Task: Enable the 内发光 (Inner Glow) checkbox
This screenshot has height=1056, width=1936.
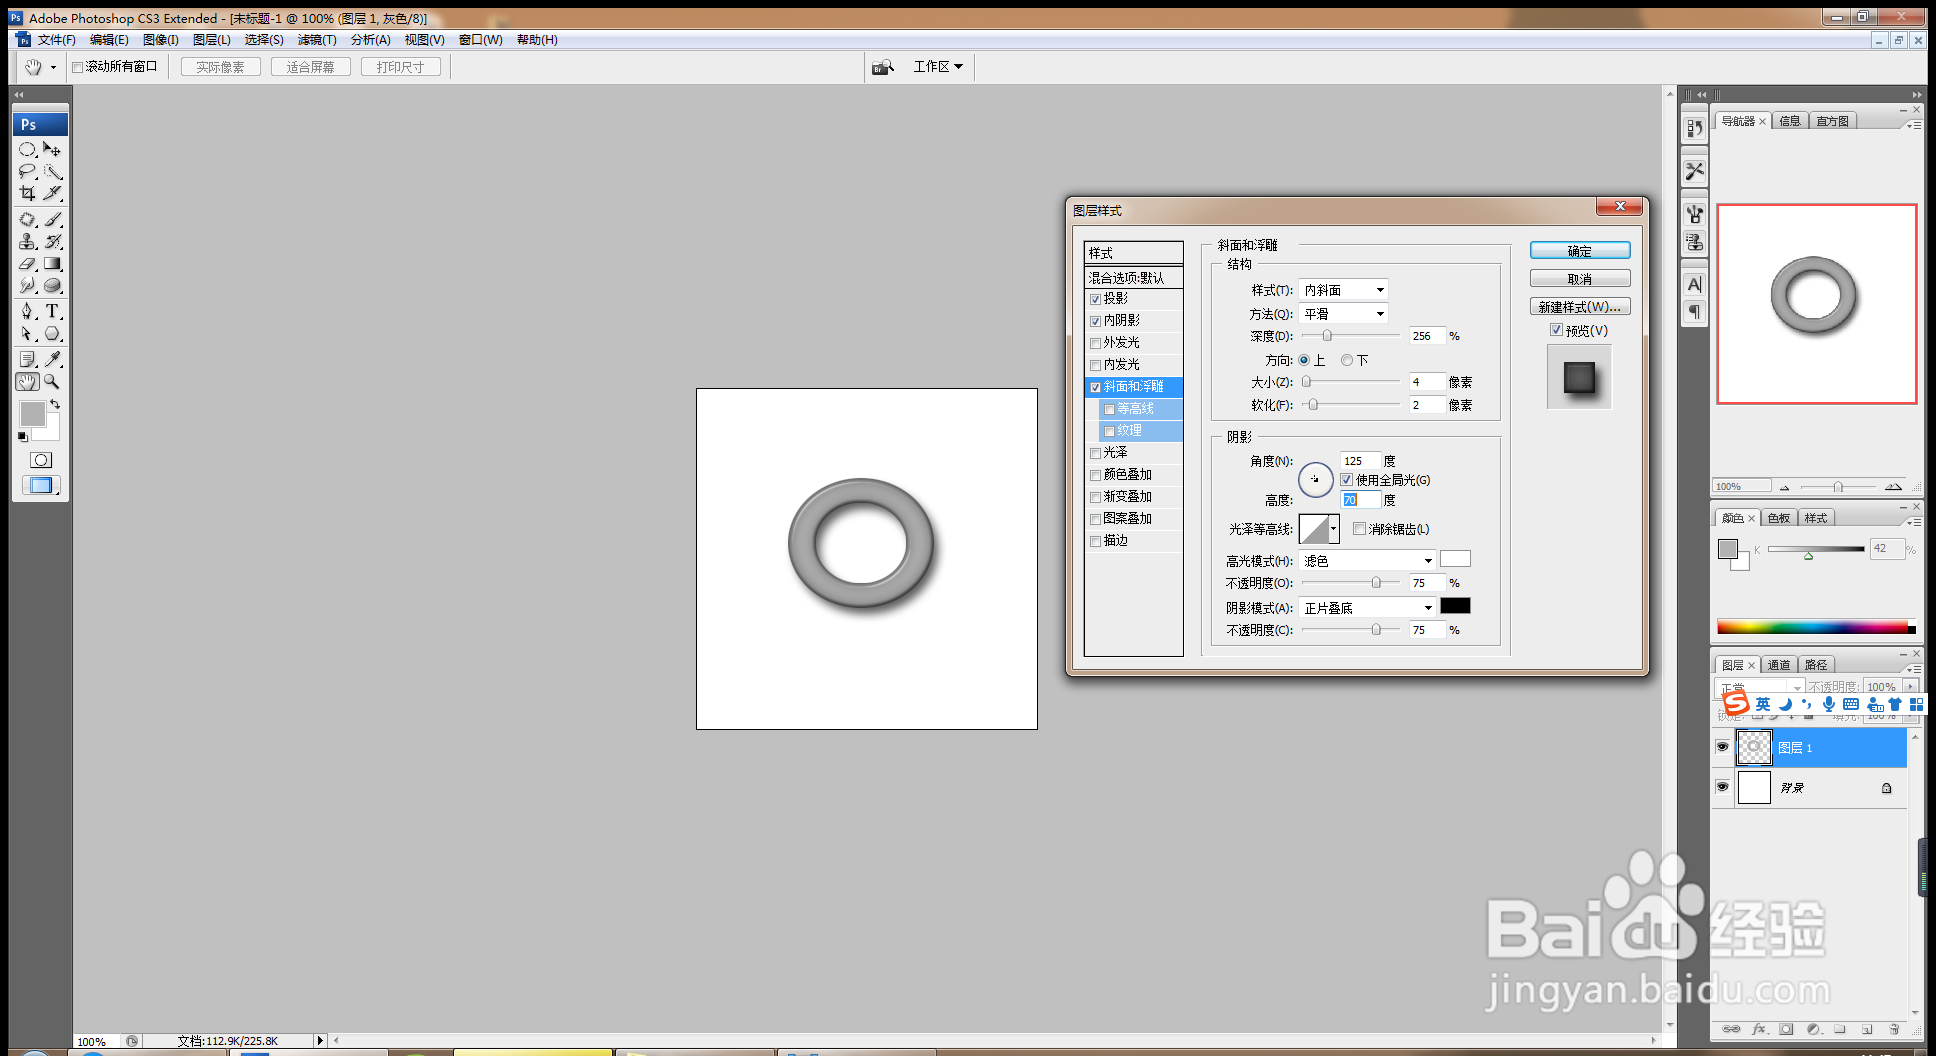Action: pyautogui.click(x=1096, y=365)
